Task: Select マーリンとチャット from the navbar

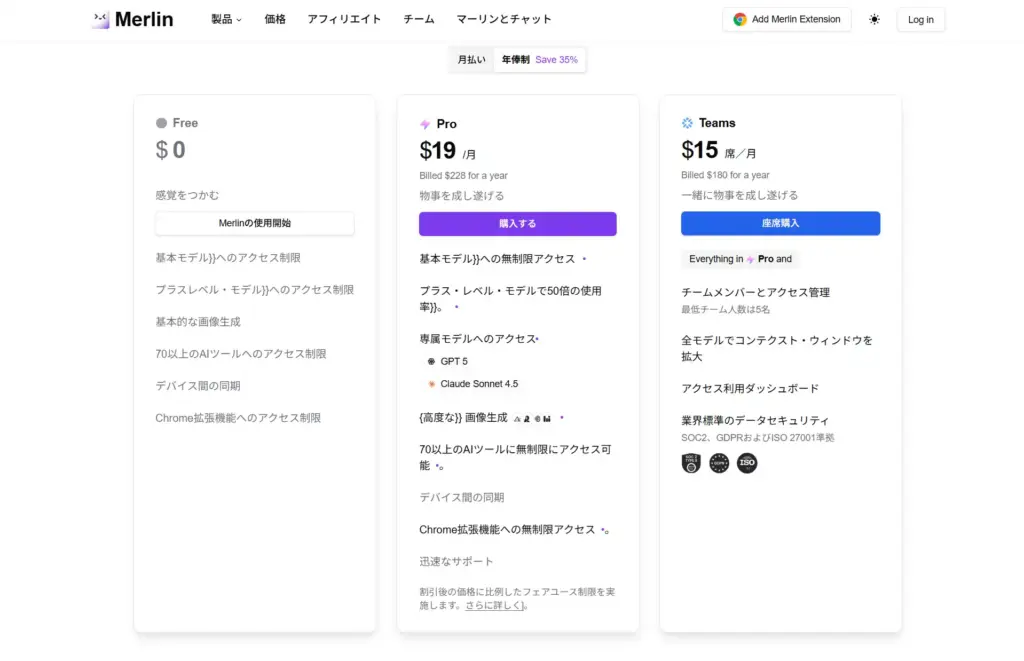Action: (503, 19)
